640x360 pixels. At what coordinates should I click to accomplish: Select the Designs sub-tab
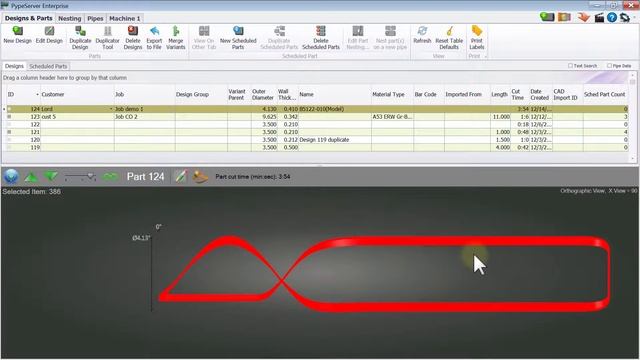point(14,66)
